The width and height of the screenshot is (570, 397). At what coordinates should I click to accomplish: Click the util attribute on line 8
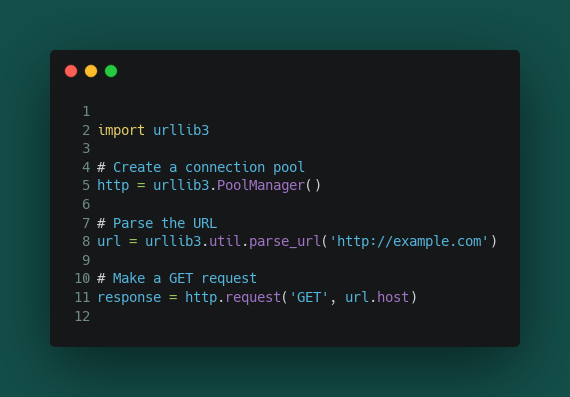[x=225, y=241]
